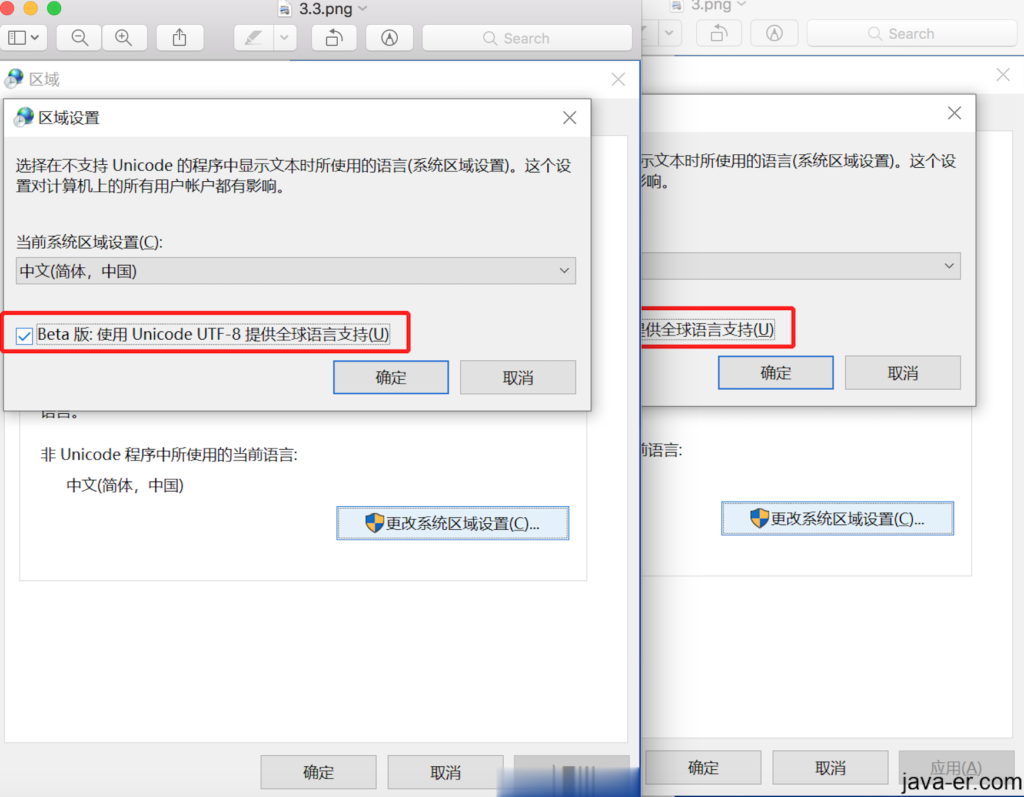The image size is (1024, 797).
Task: Click 确定 in the 区域设置 dialog
Action: [391, 377]
